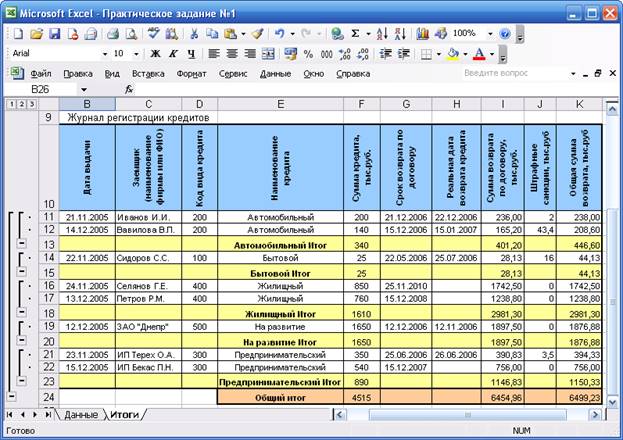Toggle Underline formatting (Ч)
This screenshot has width=623, height=440.
[191, 54]
